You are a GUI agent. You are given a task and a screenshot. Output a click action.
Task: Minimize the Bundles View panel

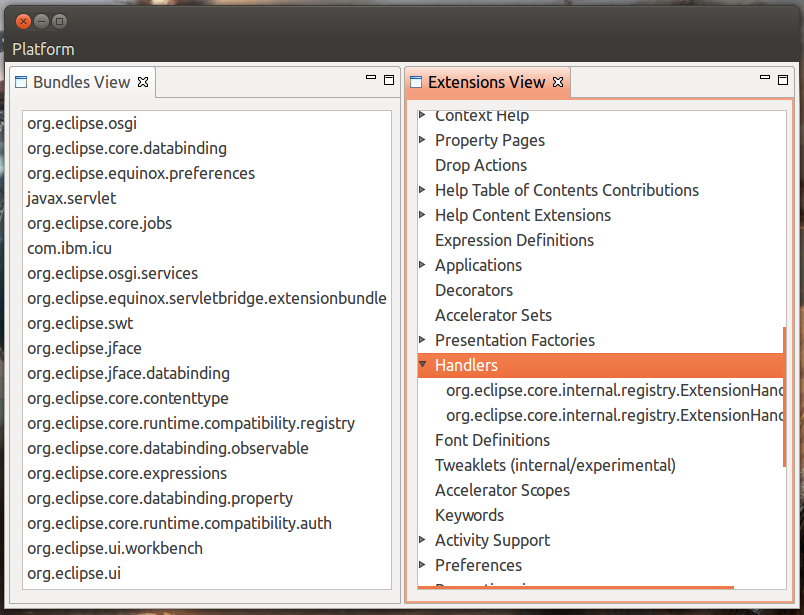point(371,78)
